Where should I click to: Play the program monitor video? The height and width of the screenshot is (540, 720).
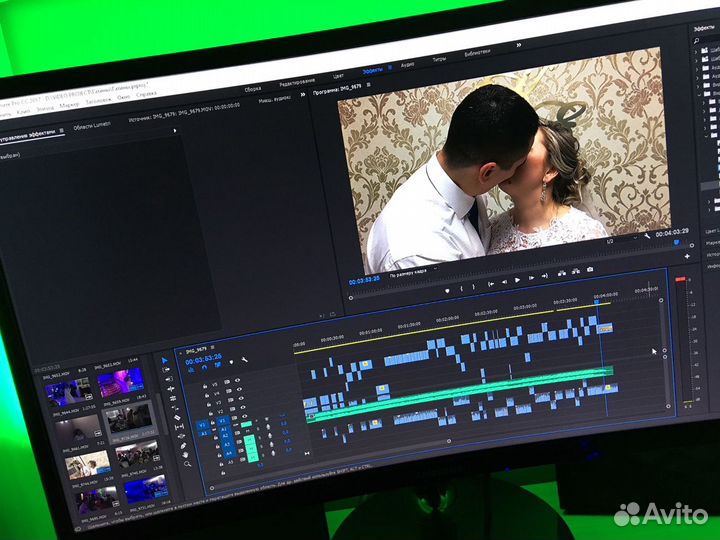tap(517, 280)
